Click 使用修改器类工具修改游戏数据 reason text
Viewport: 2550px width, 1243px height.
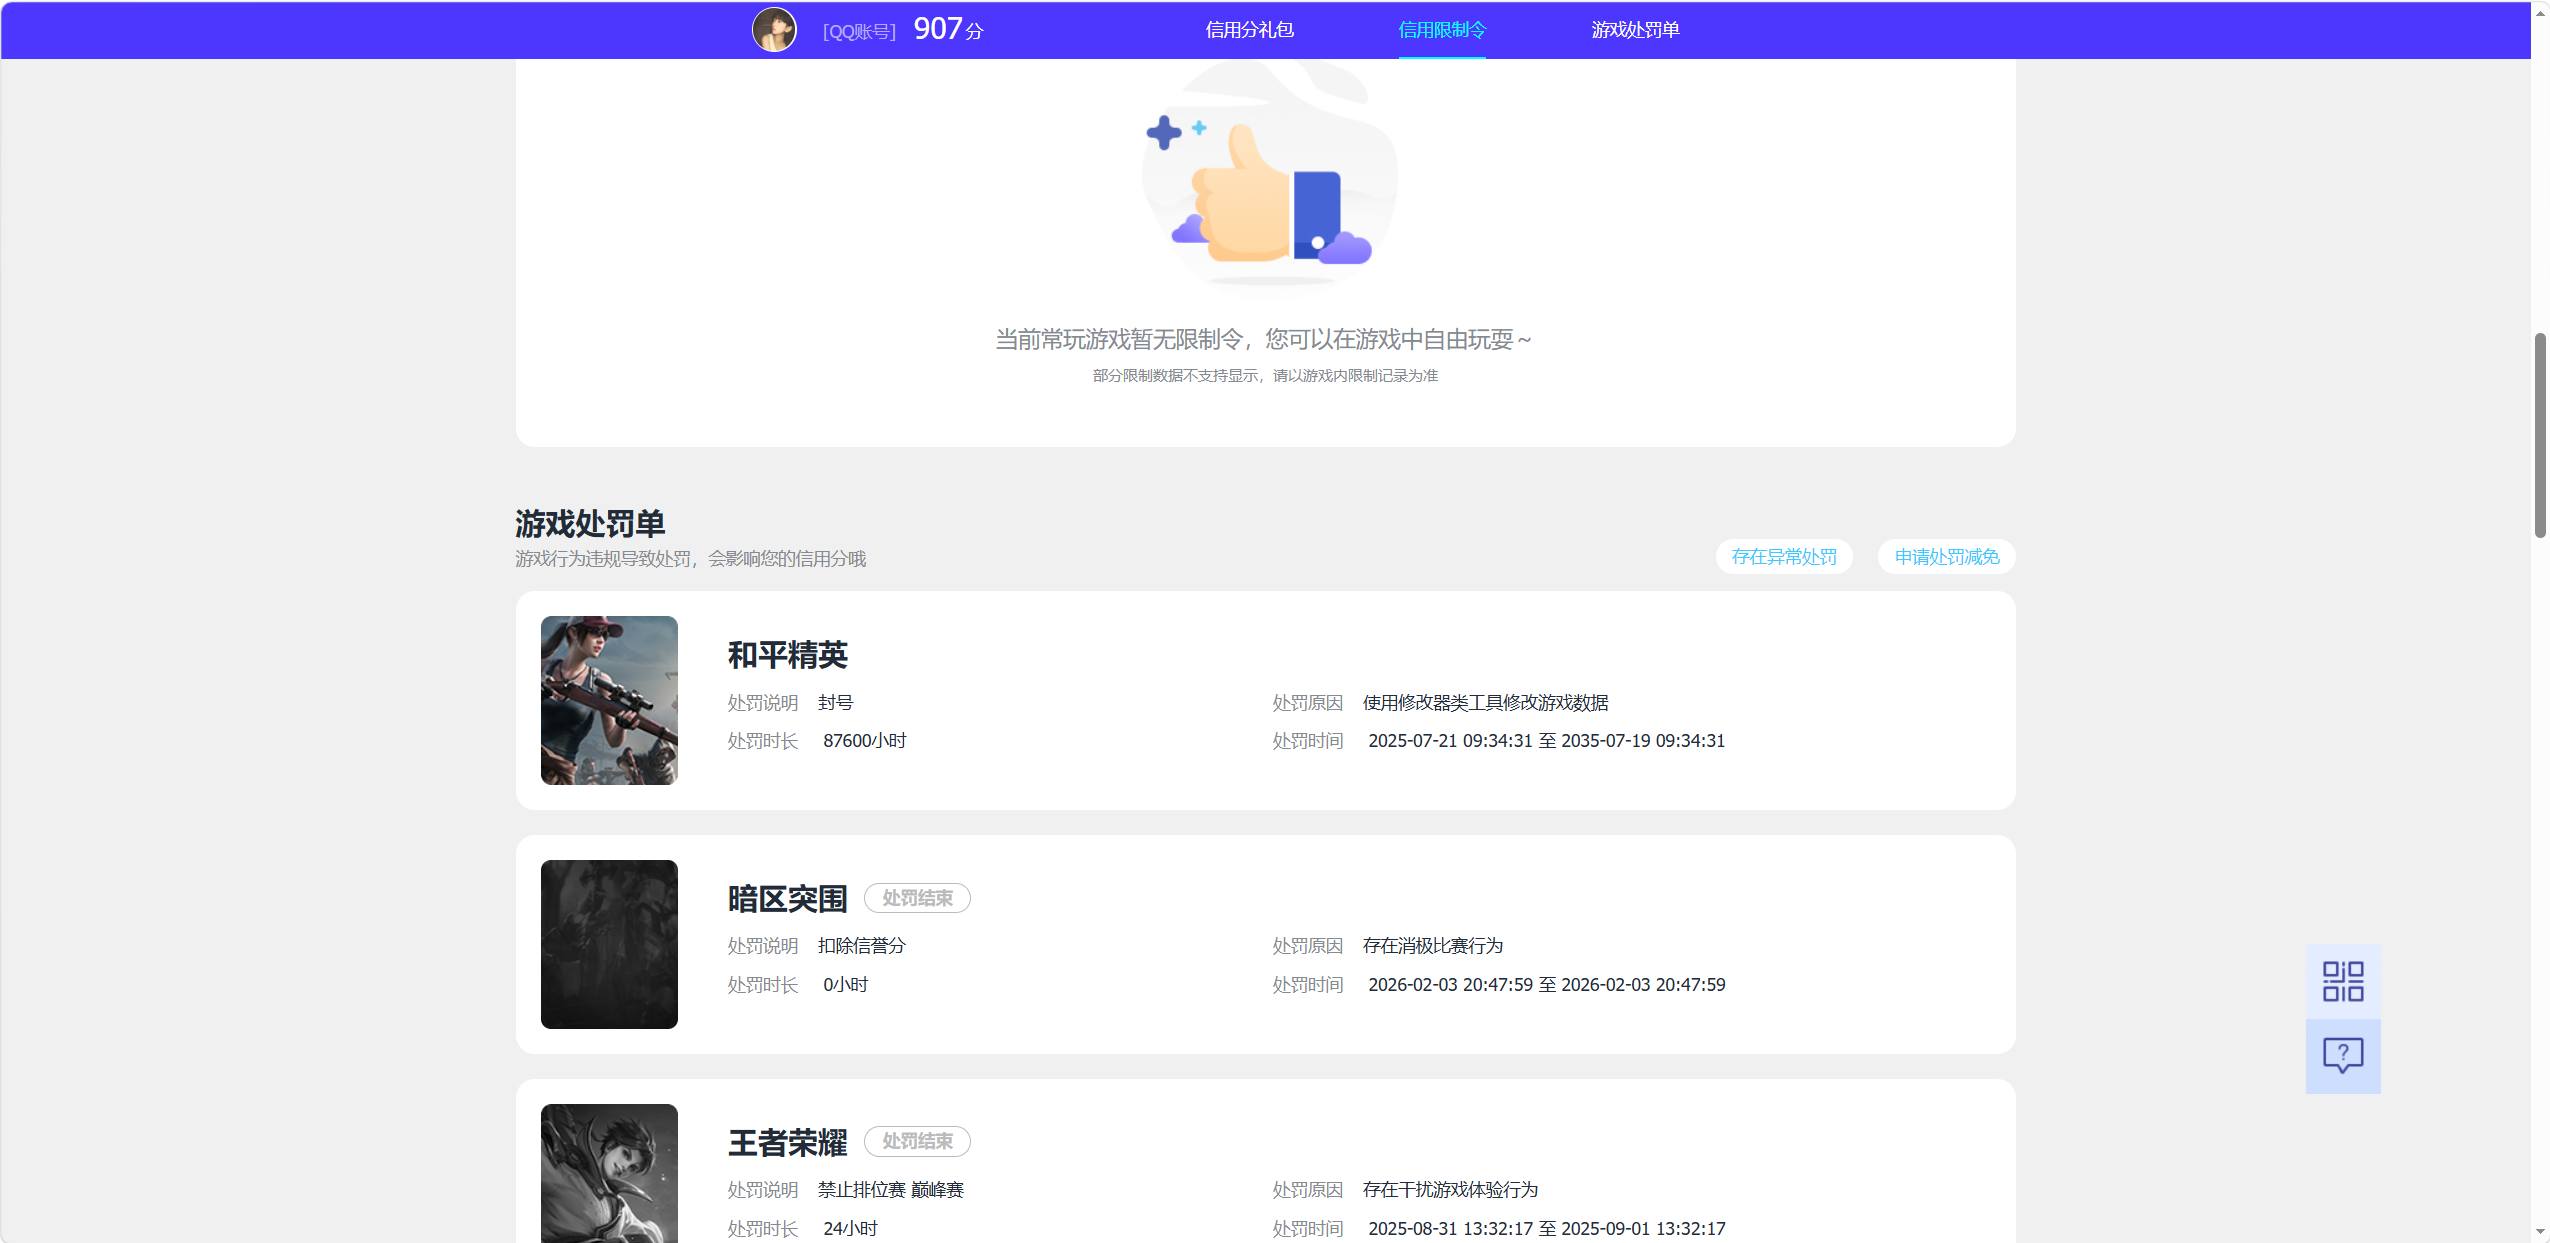click(1485, 703)
